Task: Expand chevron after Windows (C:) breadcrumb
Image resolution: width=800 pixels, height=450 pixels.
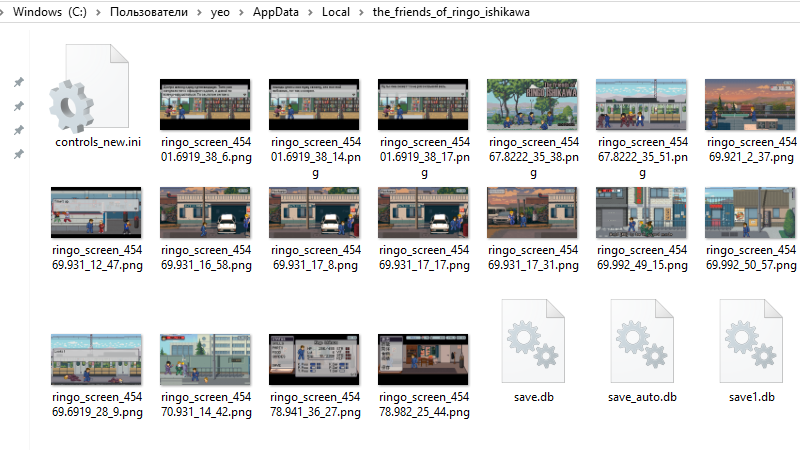Action: click(98, 12)
